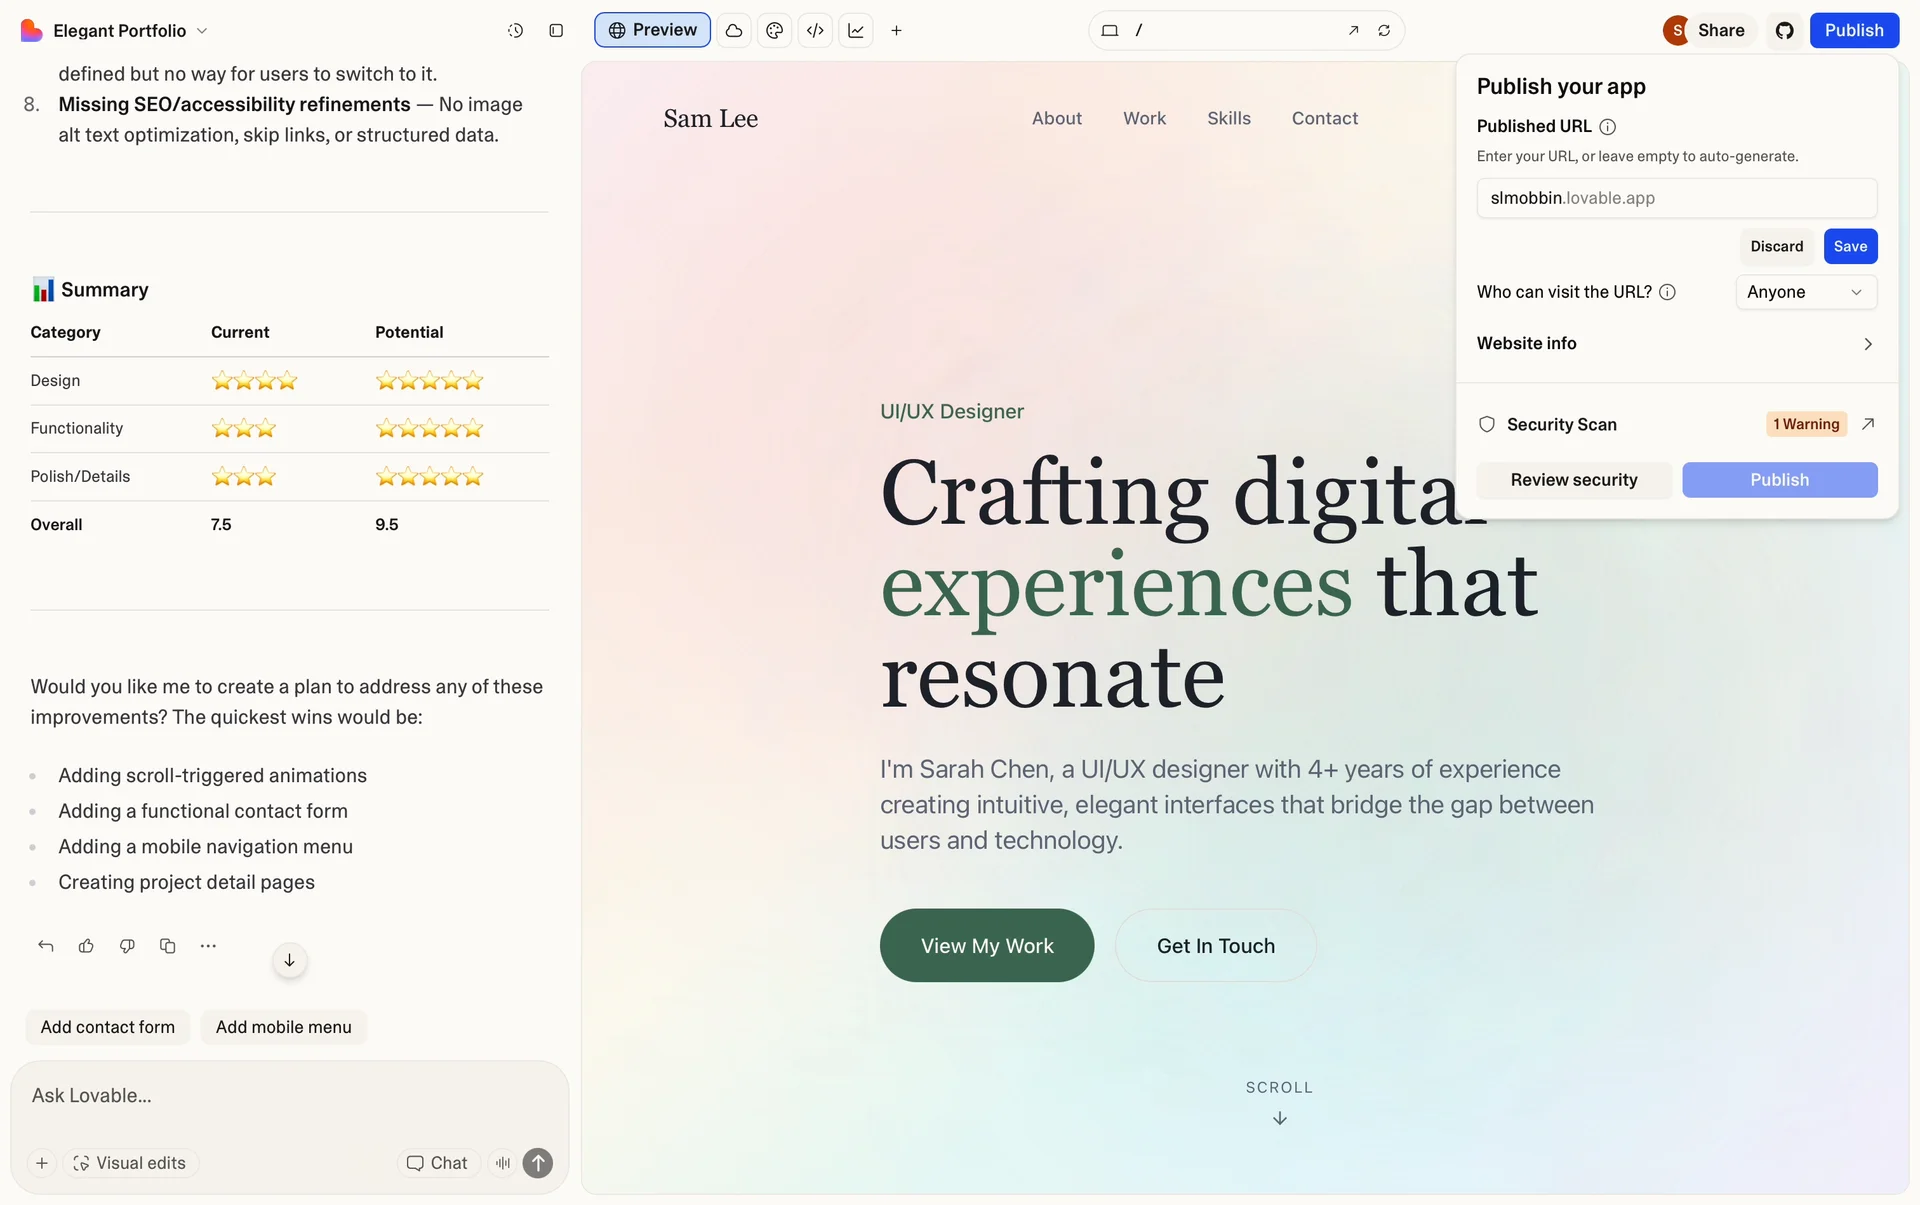Click the GitHub icon in header

[x=1784, y=31]
